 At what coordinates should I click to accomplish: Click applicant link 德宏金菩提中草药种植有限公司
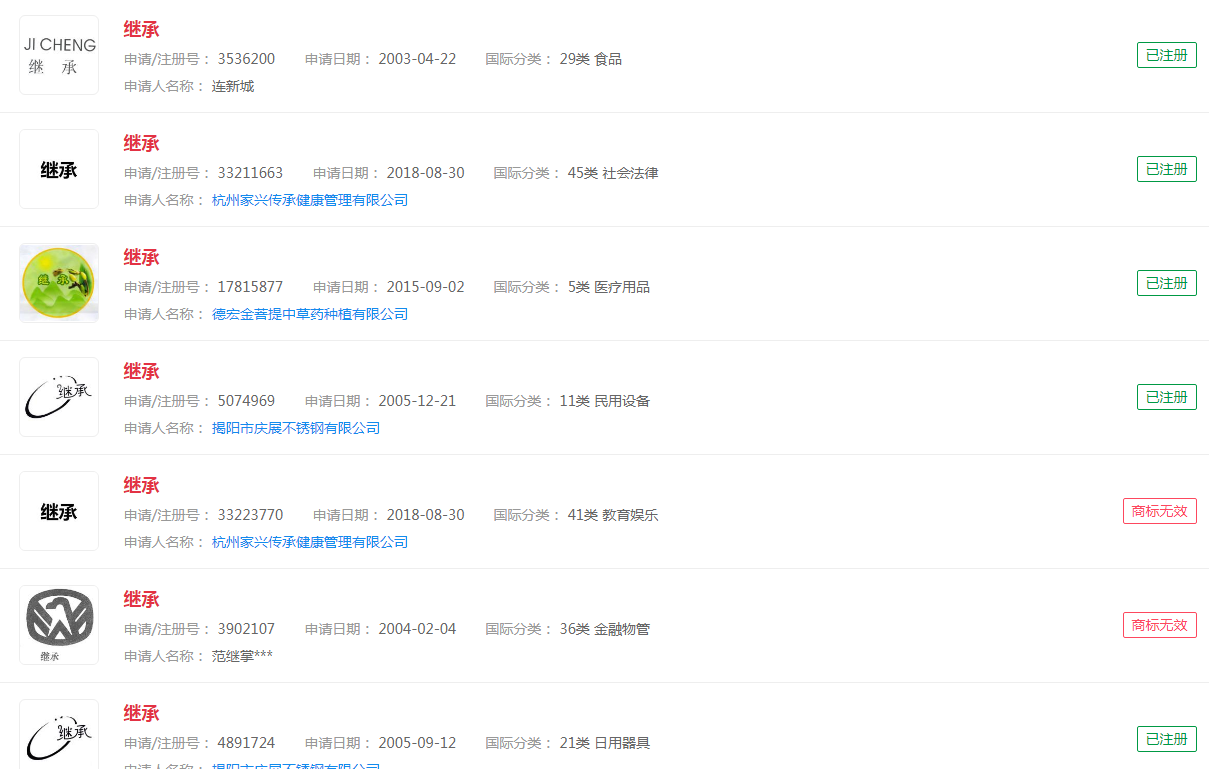310,314
